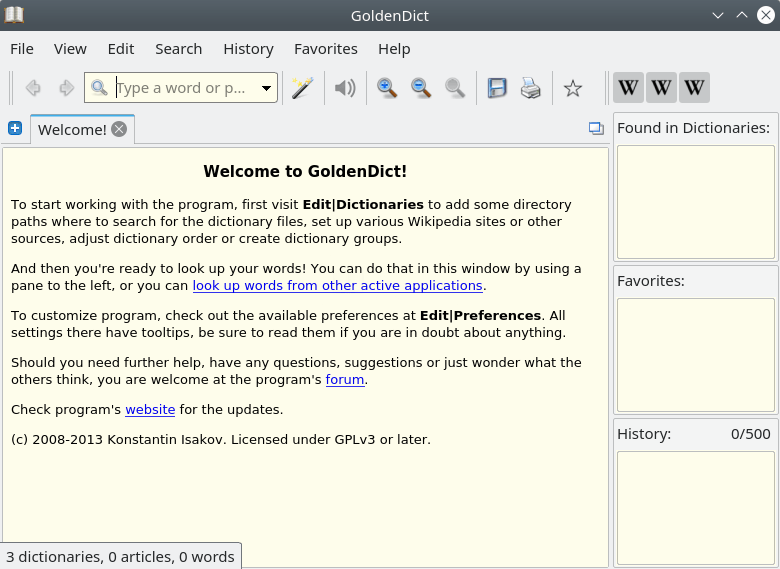
Task: Zoom out with the minus magnifier icon
Action: tap(421, 88)
